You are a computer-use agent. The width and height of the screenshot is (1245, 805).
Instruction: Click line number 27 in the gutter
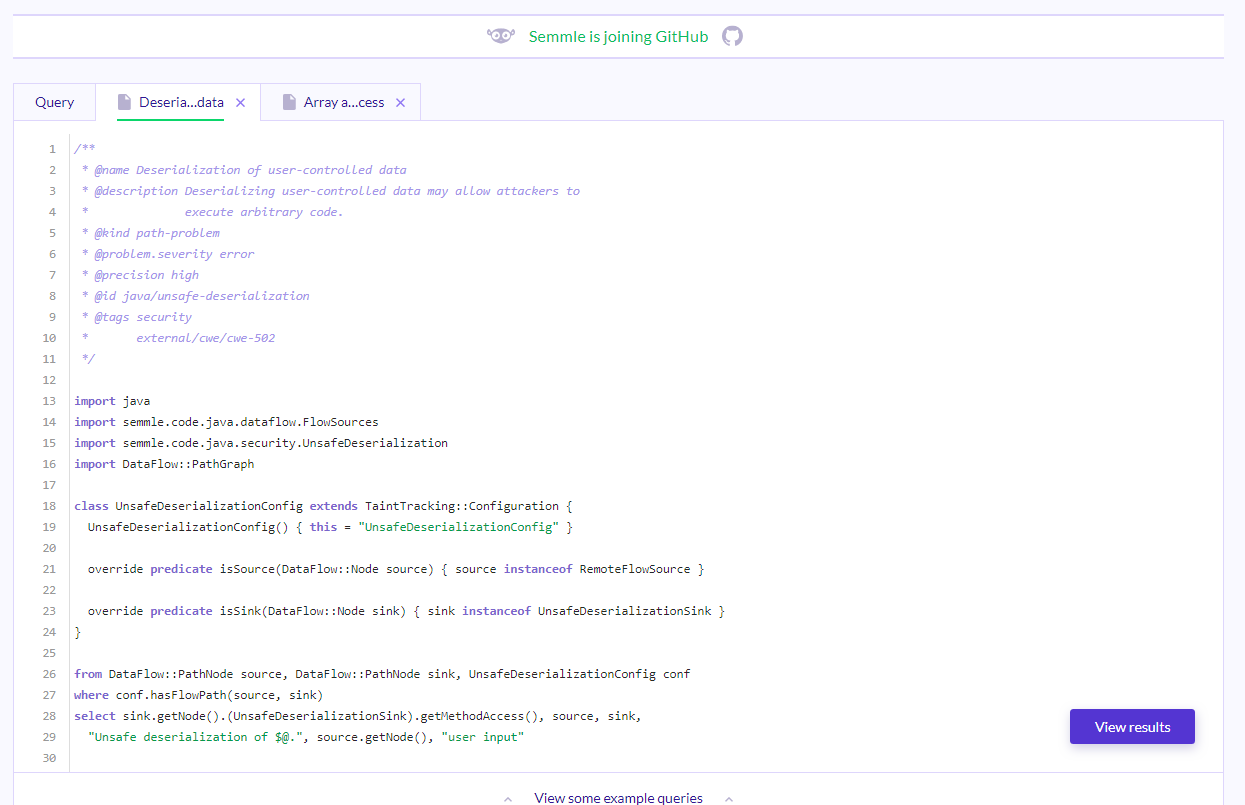coord(48,694)
